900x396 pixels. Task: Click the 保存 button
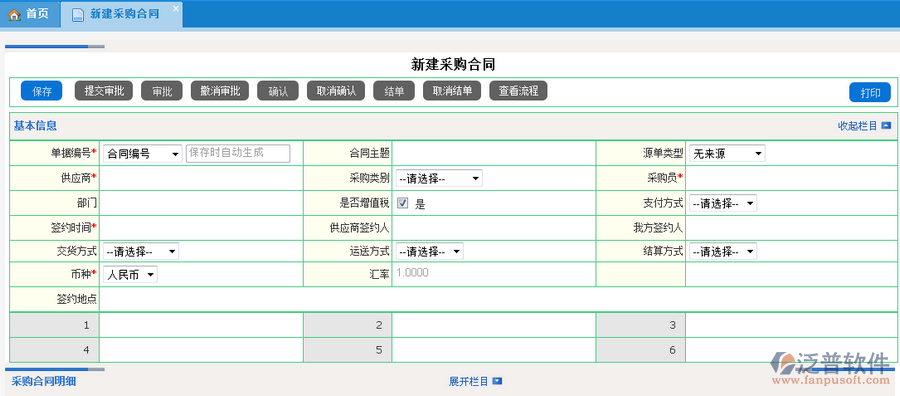(41, 91)
